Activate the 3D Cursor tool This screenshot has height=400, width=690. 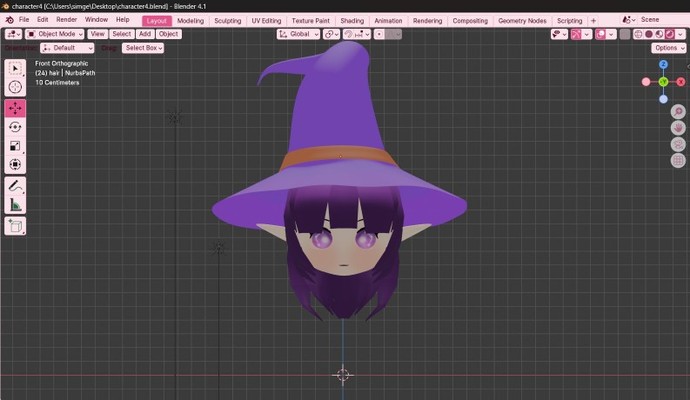[15, 87]
